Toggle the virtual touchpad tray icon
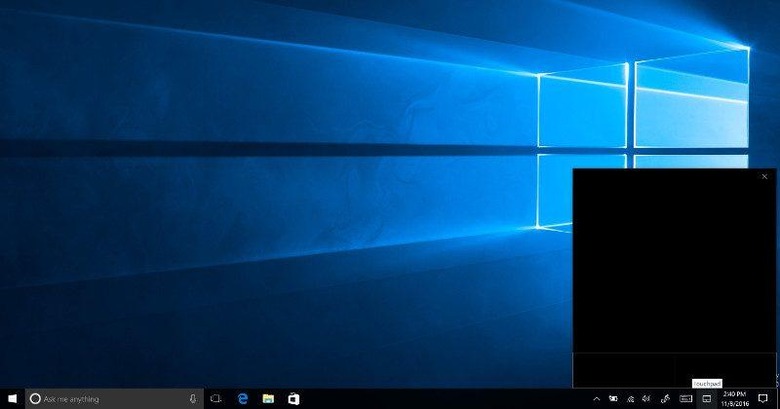Image resolution: width=780 pixels, height=409 pixels. tap(706, 399)
